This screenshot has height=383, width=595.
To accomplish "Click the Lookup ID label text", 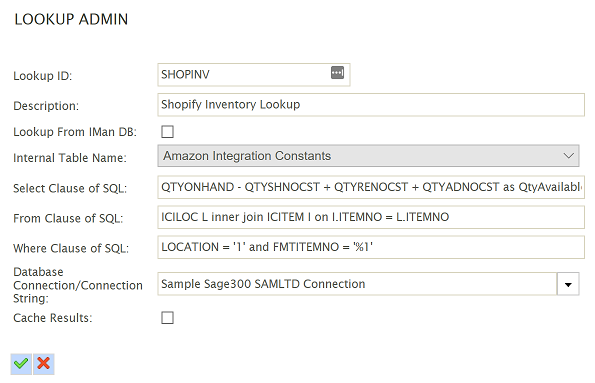I will 42,76.
